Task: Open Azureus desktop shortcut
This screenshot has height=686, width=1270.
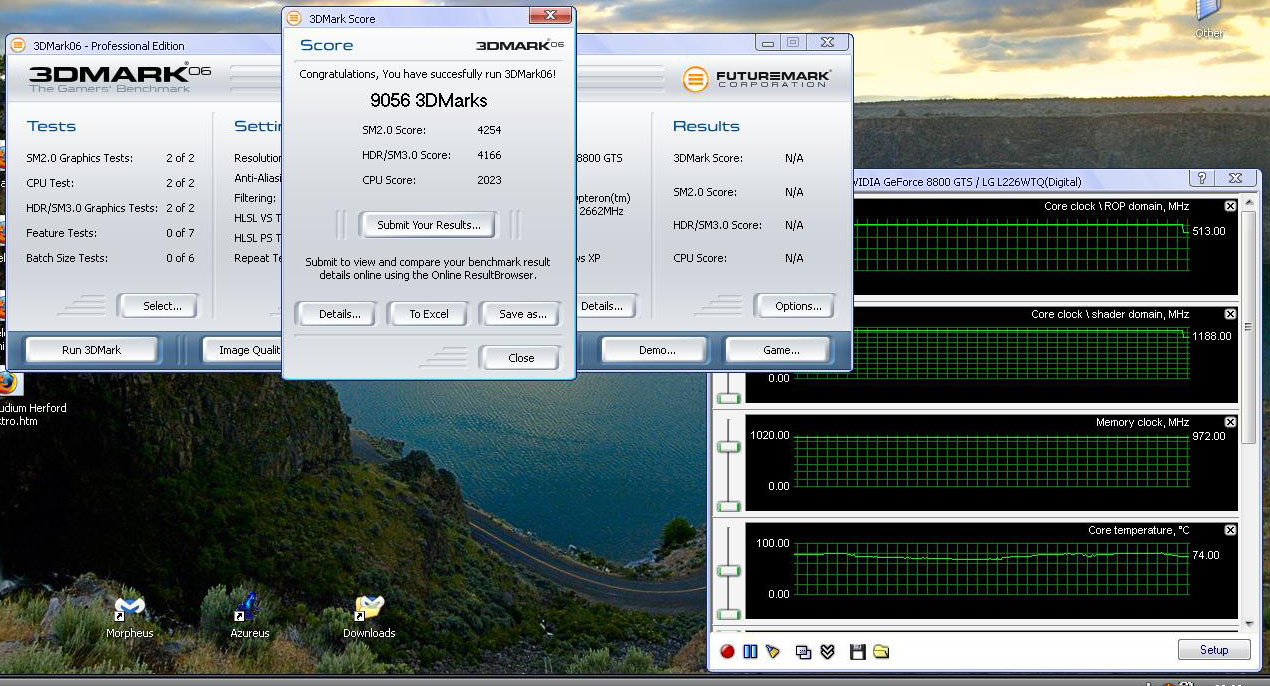Action: (x=249, y=617)
